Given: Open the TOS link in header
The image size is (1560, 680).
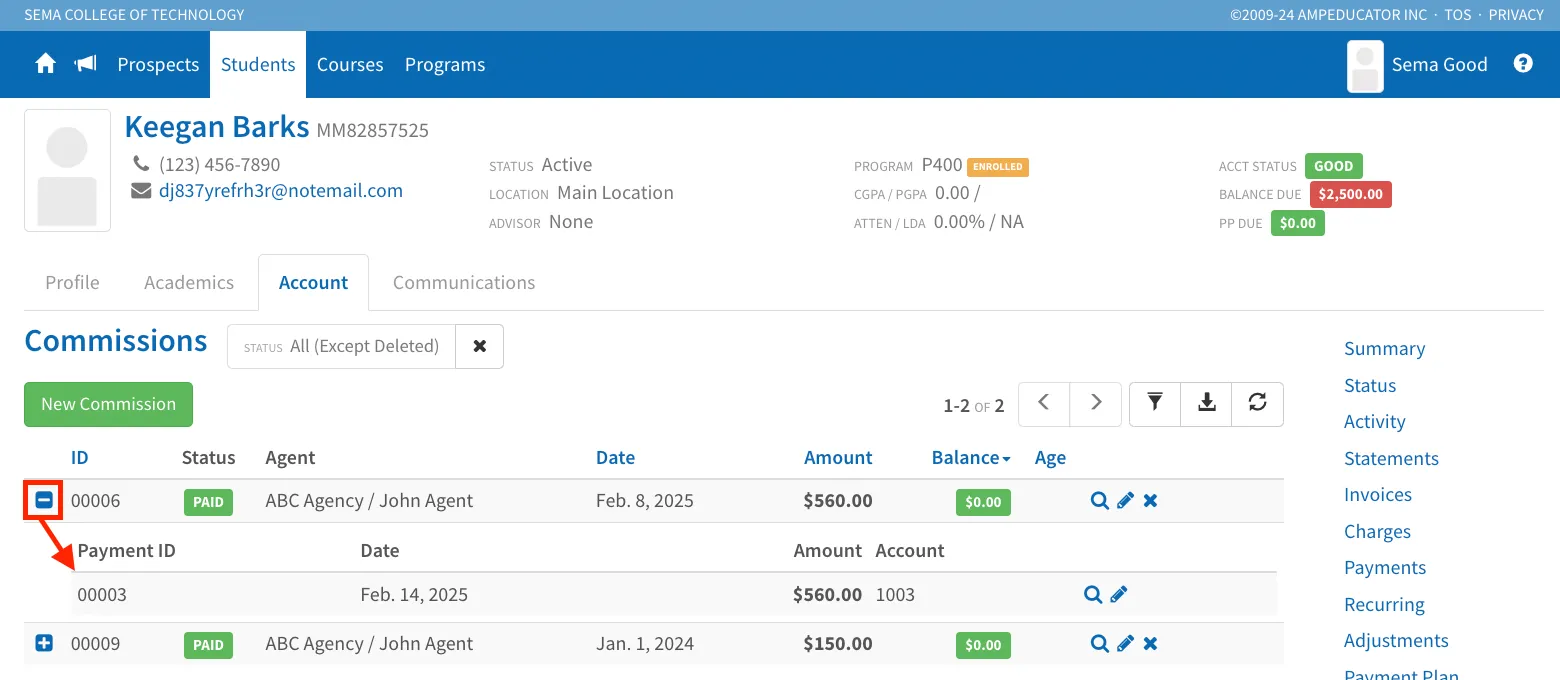Looking at the screenshot, I should [x=1457, y=15].
